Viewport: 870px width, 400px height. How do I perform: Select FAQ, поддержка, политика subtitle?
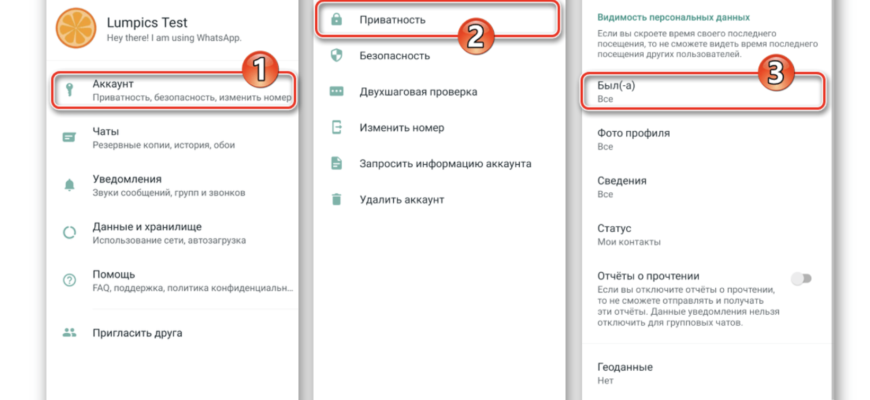pos(193,288)
